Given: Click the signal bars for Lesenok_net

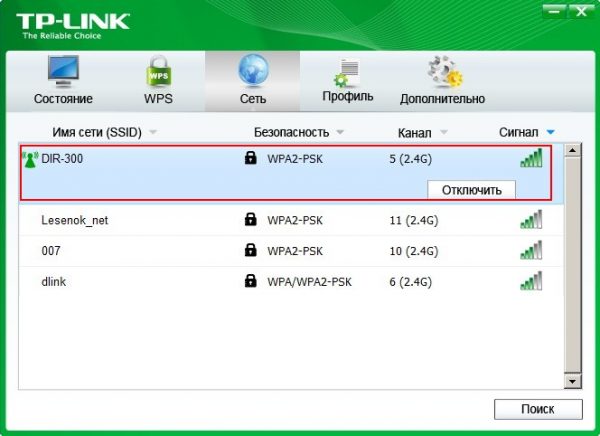Looking at the screenshot, I should coord(531,219).
